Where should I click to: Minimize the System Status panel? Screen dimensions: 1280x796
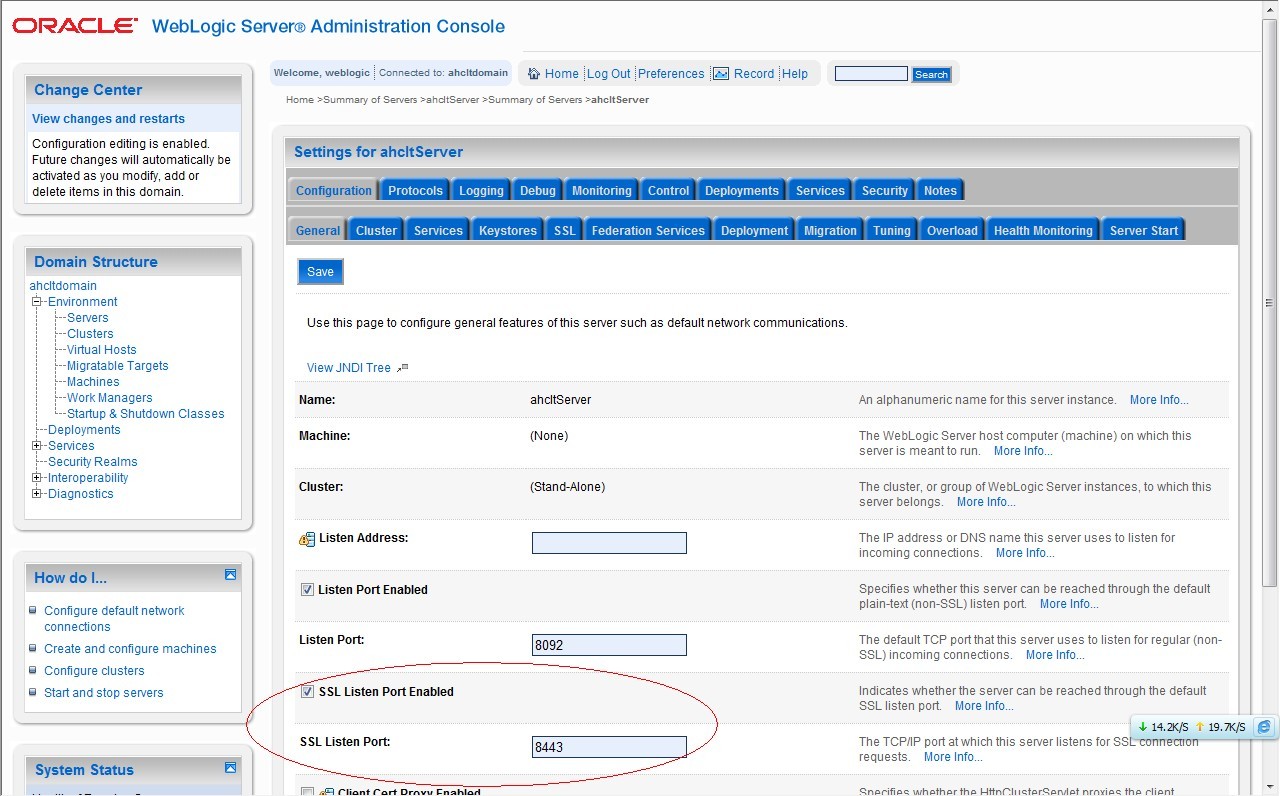[230, 768]
